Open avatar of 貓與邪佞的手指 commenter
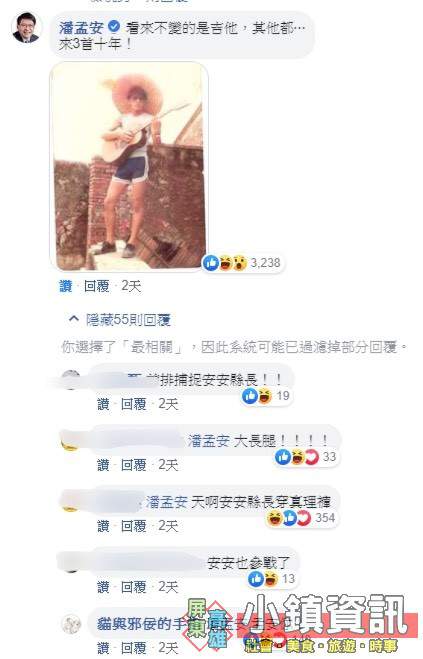Image resolution: width=423 pixels, height=659 pixels. pyautogui.click(x=71, y=625)
